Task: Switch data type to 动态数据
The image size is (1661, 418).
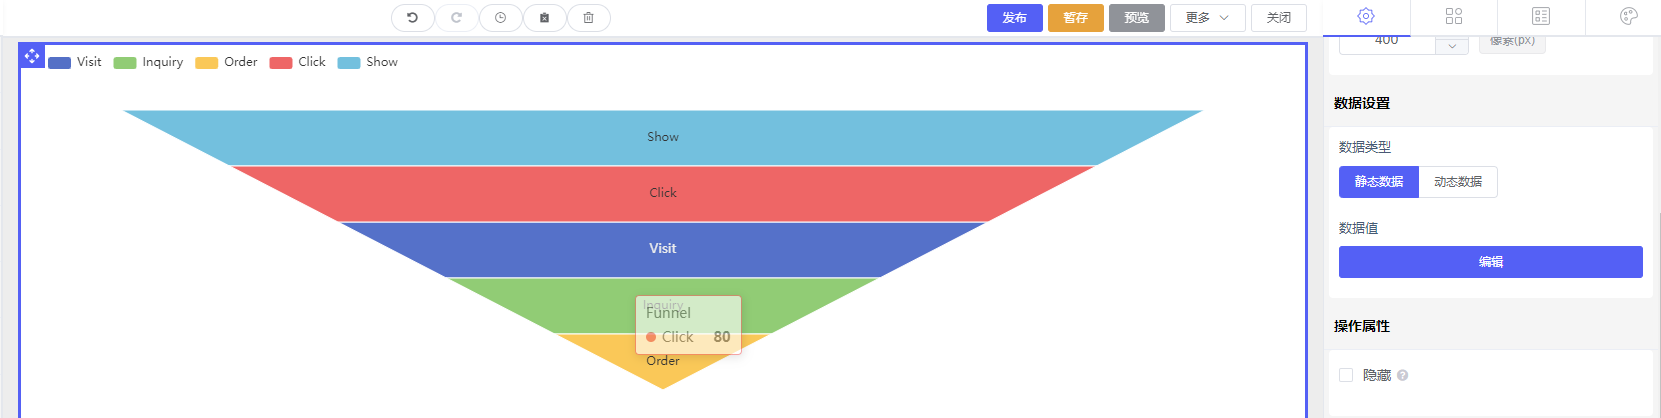Action: (1457, 182)
